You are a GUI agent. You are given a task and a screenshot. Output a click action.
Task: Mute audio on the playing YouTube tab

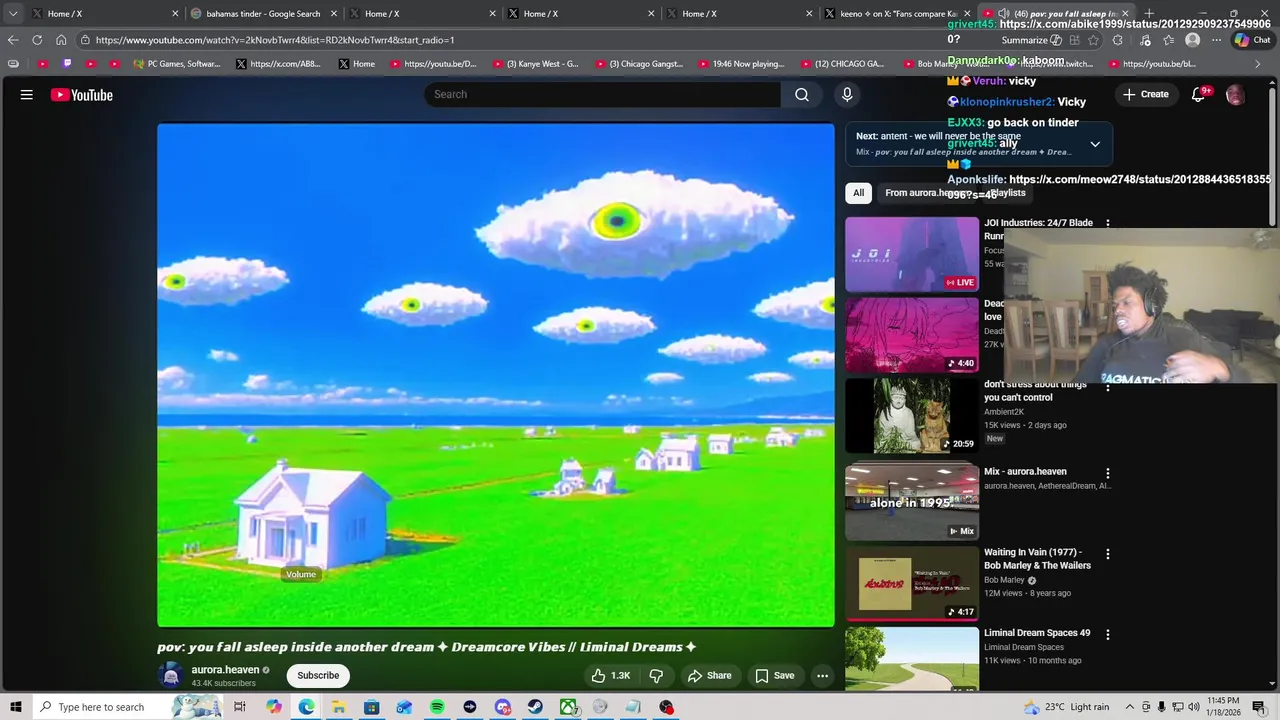click(x=1003, y=14)
